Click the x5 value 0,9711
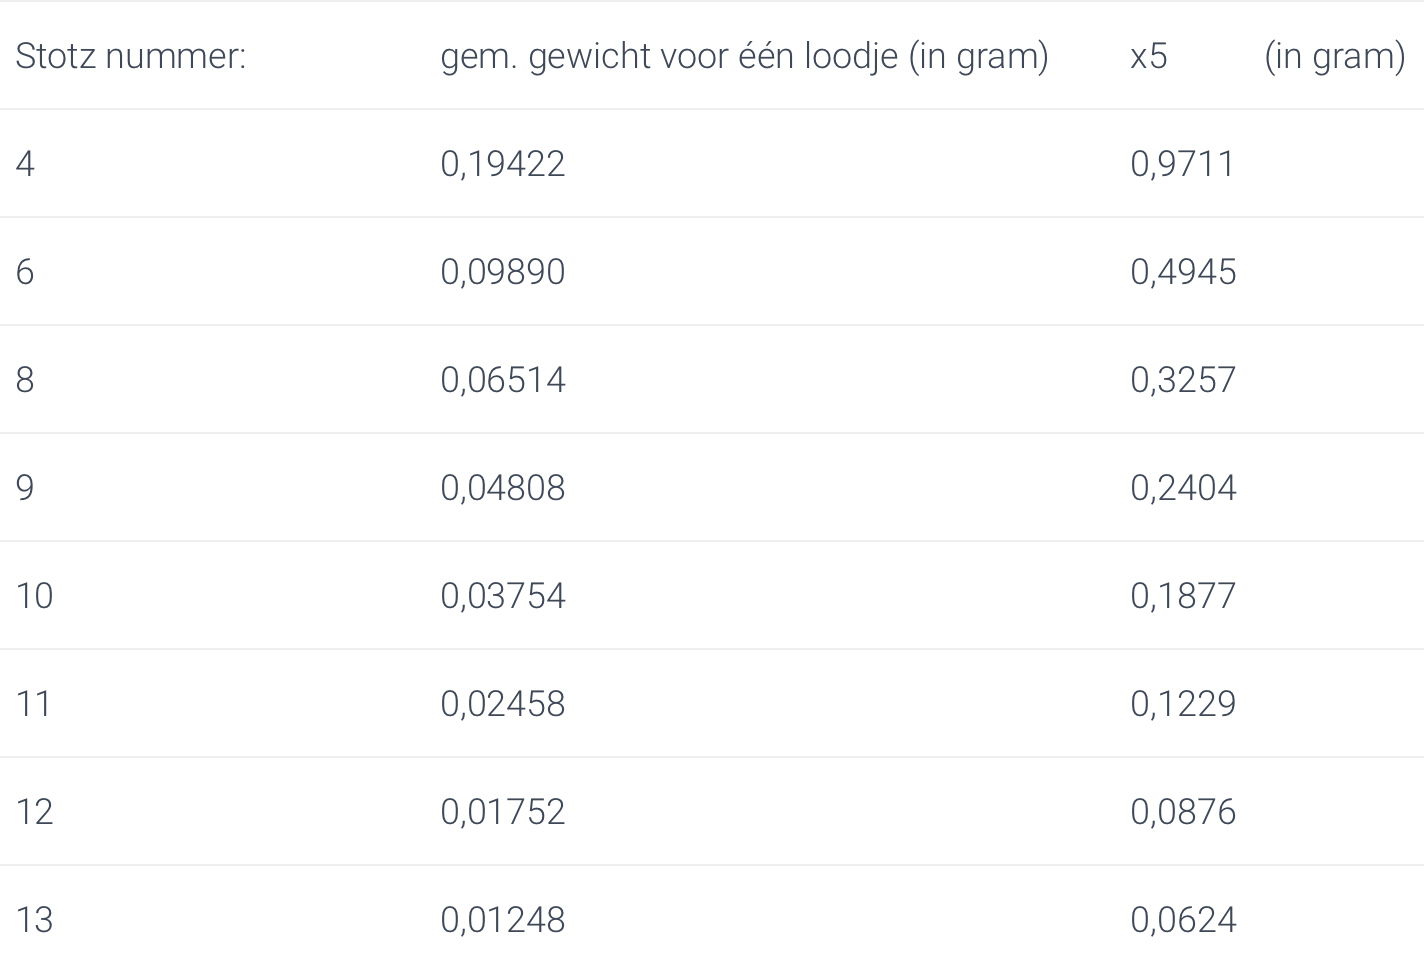The image size is (1424, 964). pyautogui.click(x=1182, y=164)
